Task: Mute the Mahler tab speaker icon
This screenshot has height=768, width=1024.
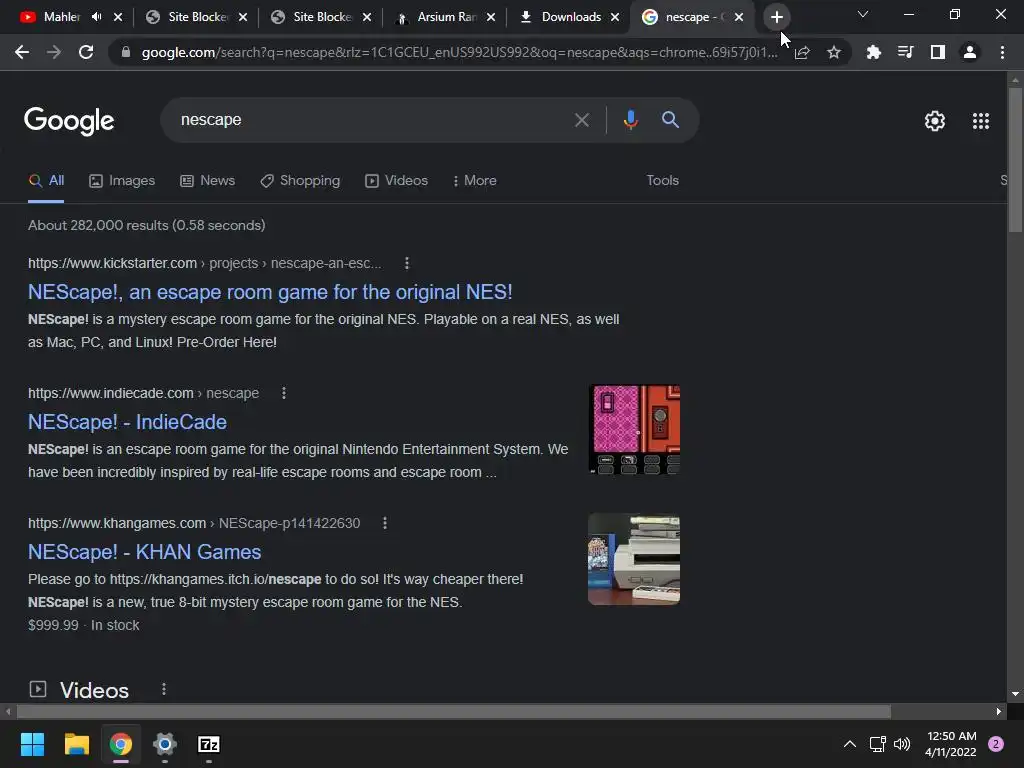Action: [x=97, y=17]
